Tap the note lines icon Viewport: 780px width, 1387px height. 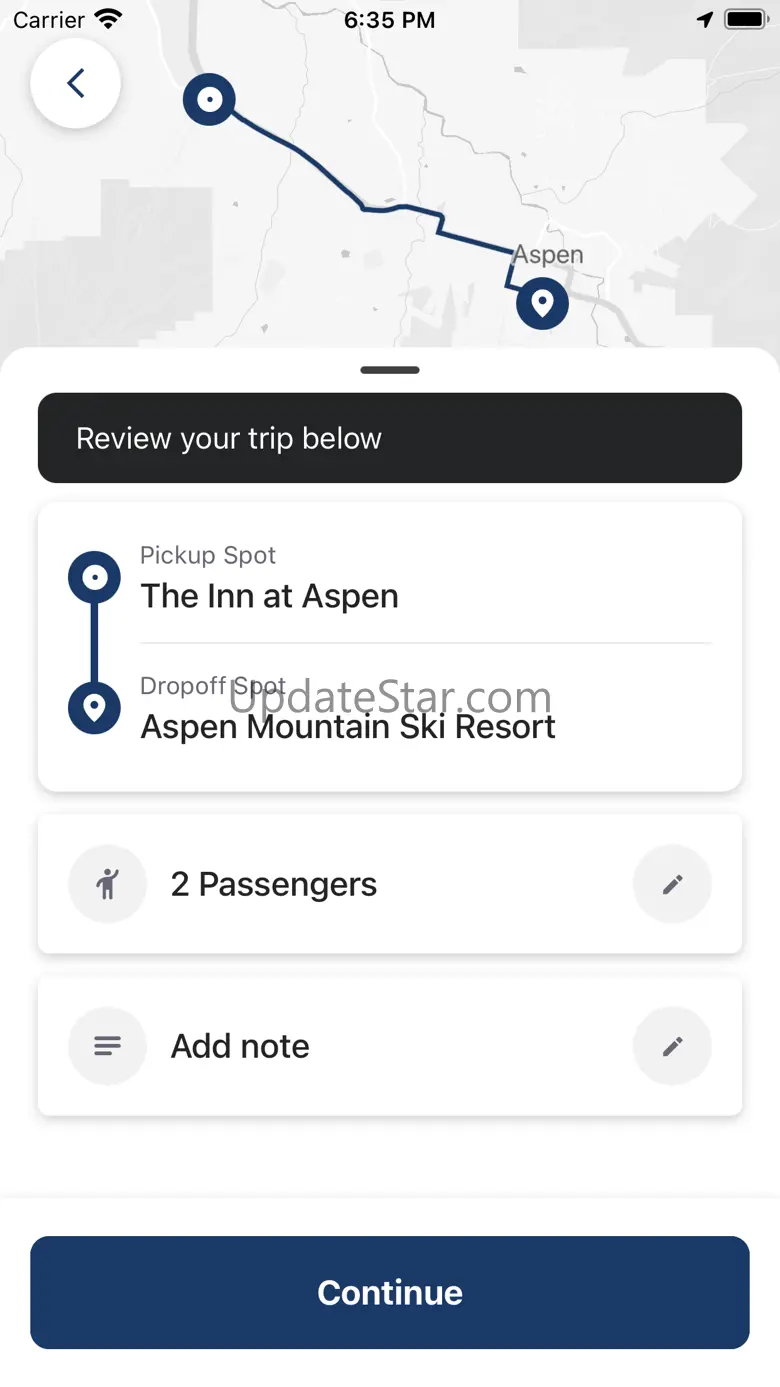(107, 1046)
